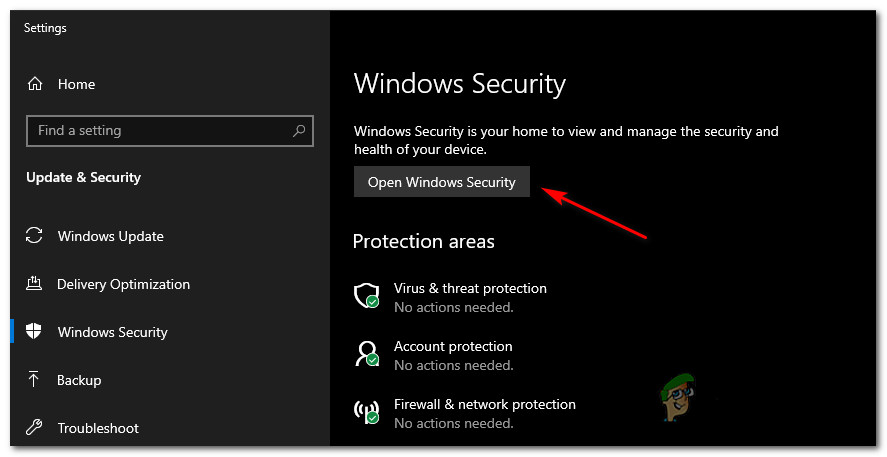The image size is (887, 457).
Task: Click the Windows Update sync arrows icon
Action: pos(34,236)
